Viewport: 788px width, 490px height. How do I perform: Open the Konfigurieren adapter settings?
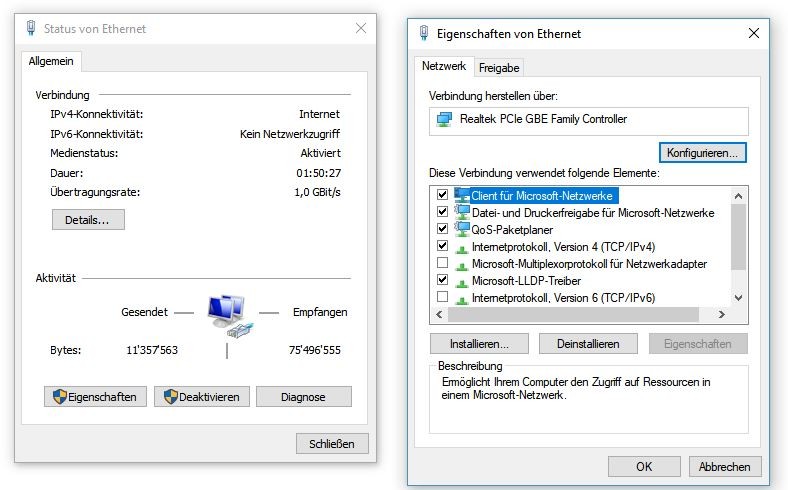702,153
